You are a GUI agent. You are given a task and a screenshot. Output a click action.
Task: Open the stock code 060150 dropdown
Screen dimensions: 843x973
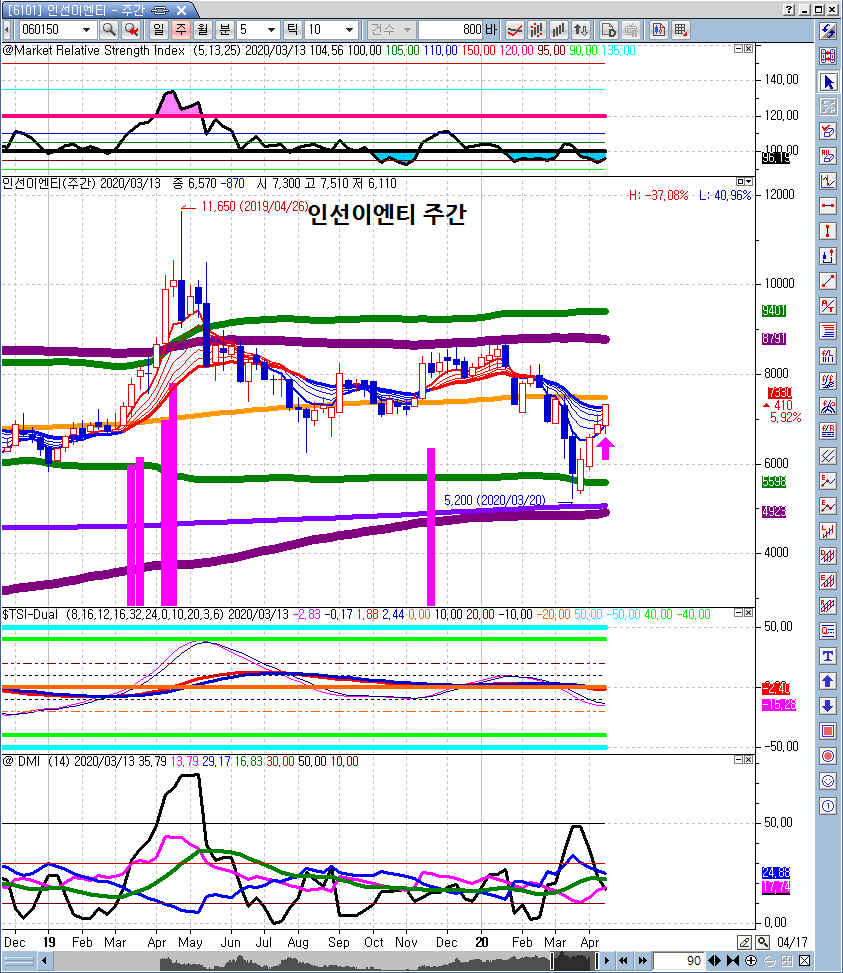86,29
